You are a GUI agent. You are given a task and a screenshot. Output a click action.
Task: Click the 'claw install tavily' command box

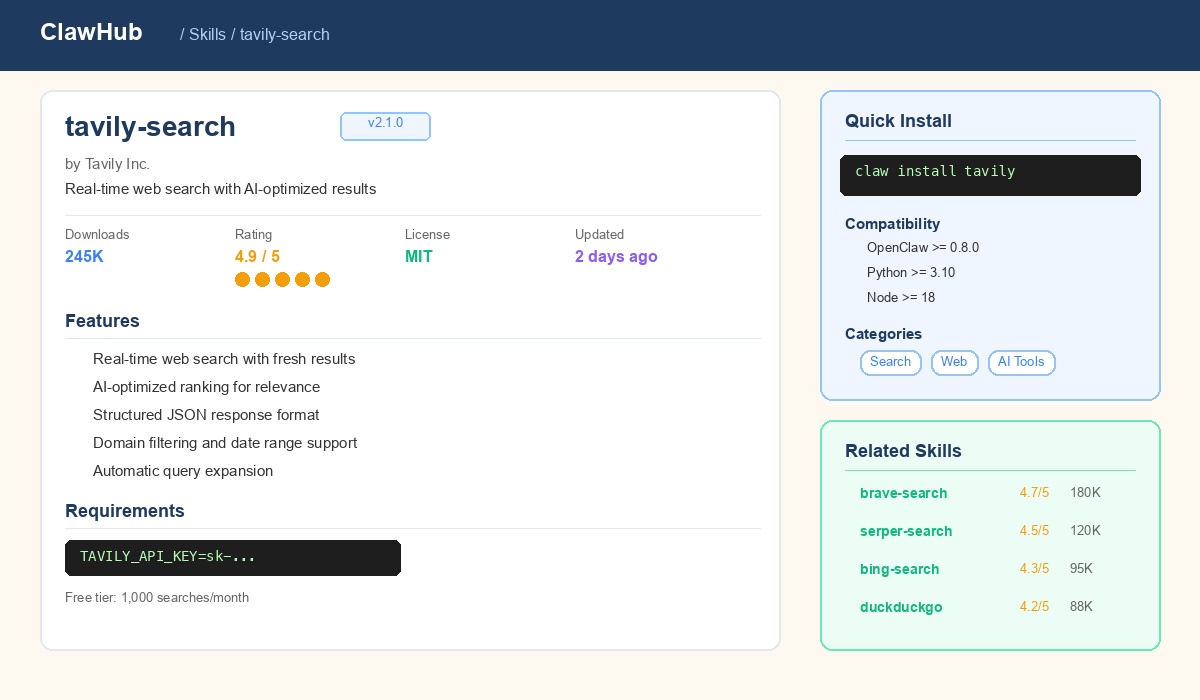click(x=990, y=175)
